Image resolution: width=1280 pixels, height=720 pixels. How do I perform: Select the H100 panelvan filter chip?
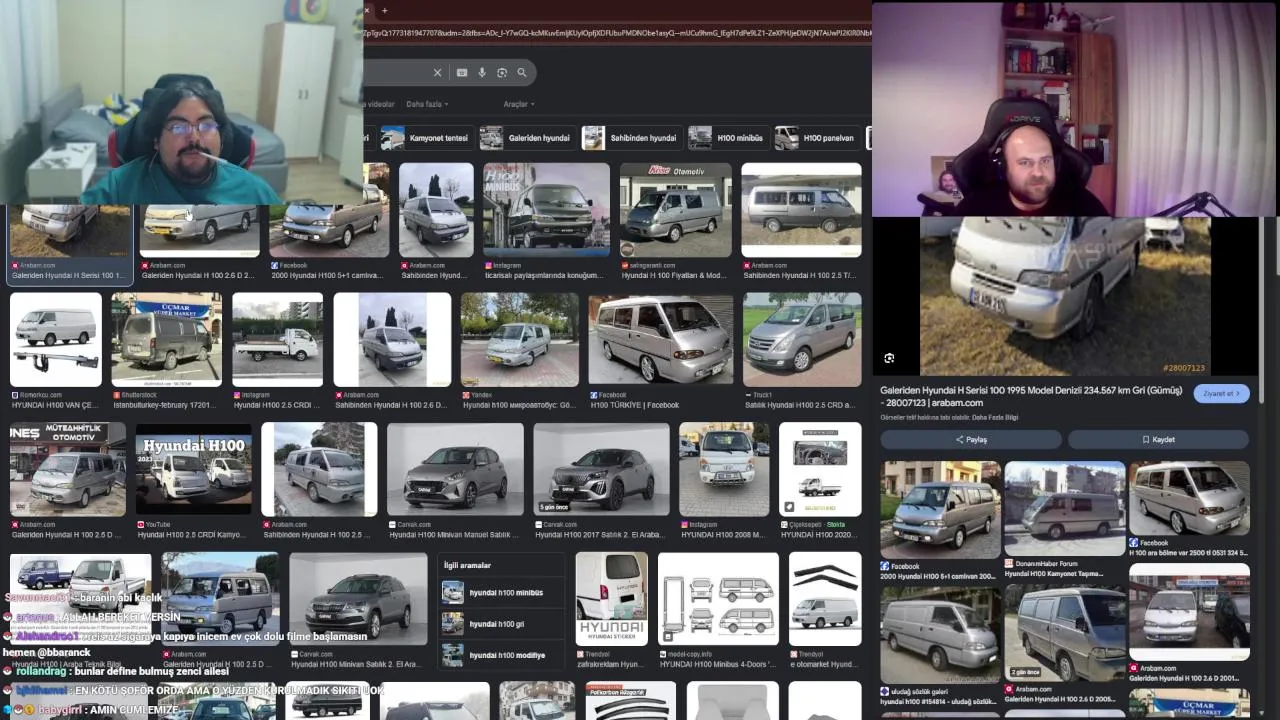[816, 138]
